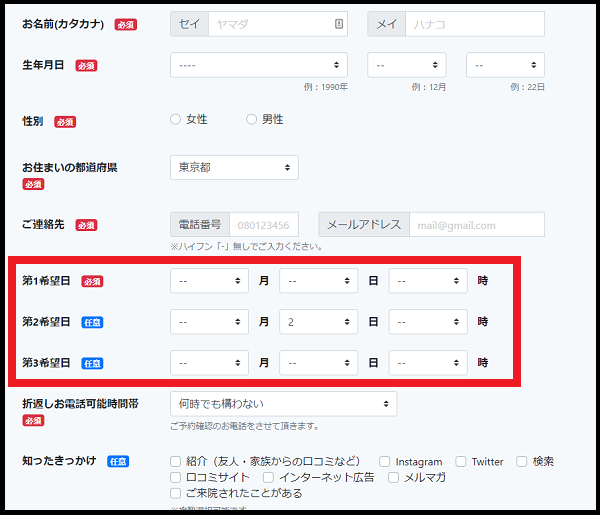Click the セイ katakana surname input field
Image resolution: width=600 pixels, height=515 pixels.
277,24
